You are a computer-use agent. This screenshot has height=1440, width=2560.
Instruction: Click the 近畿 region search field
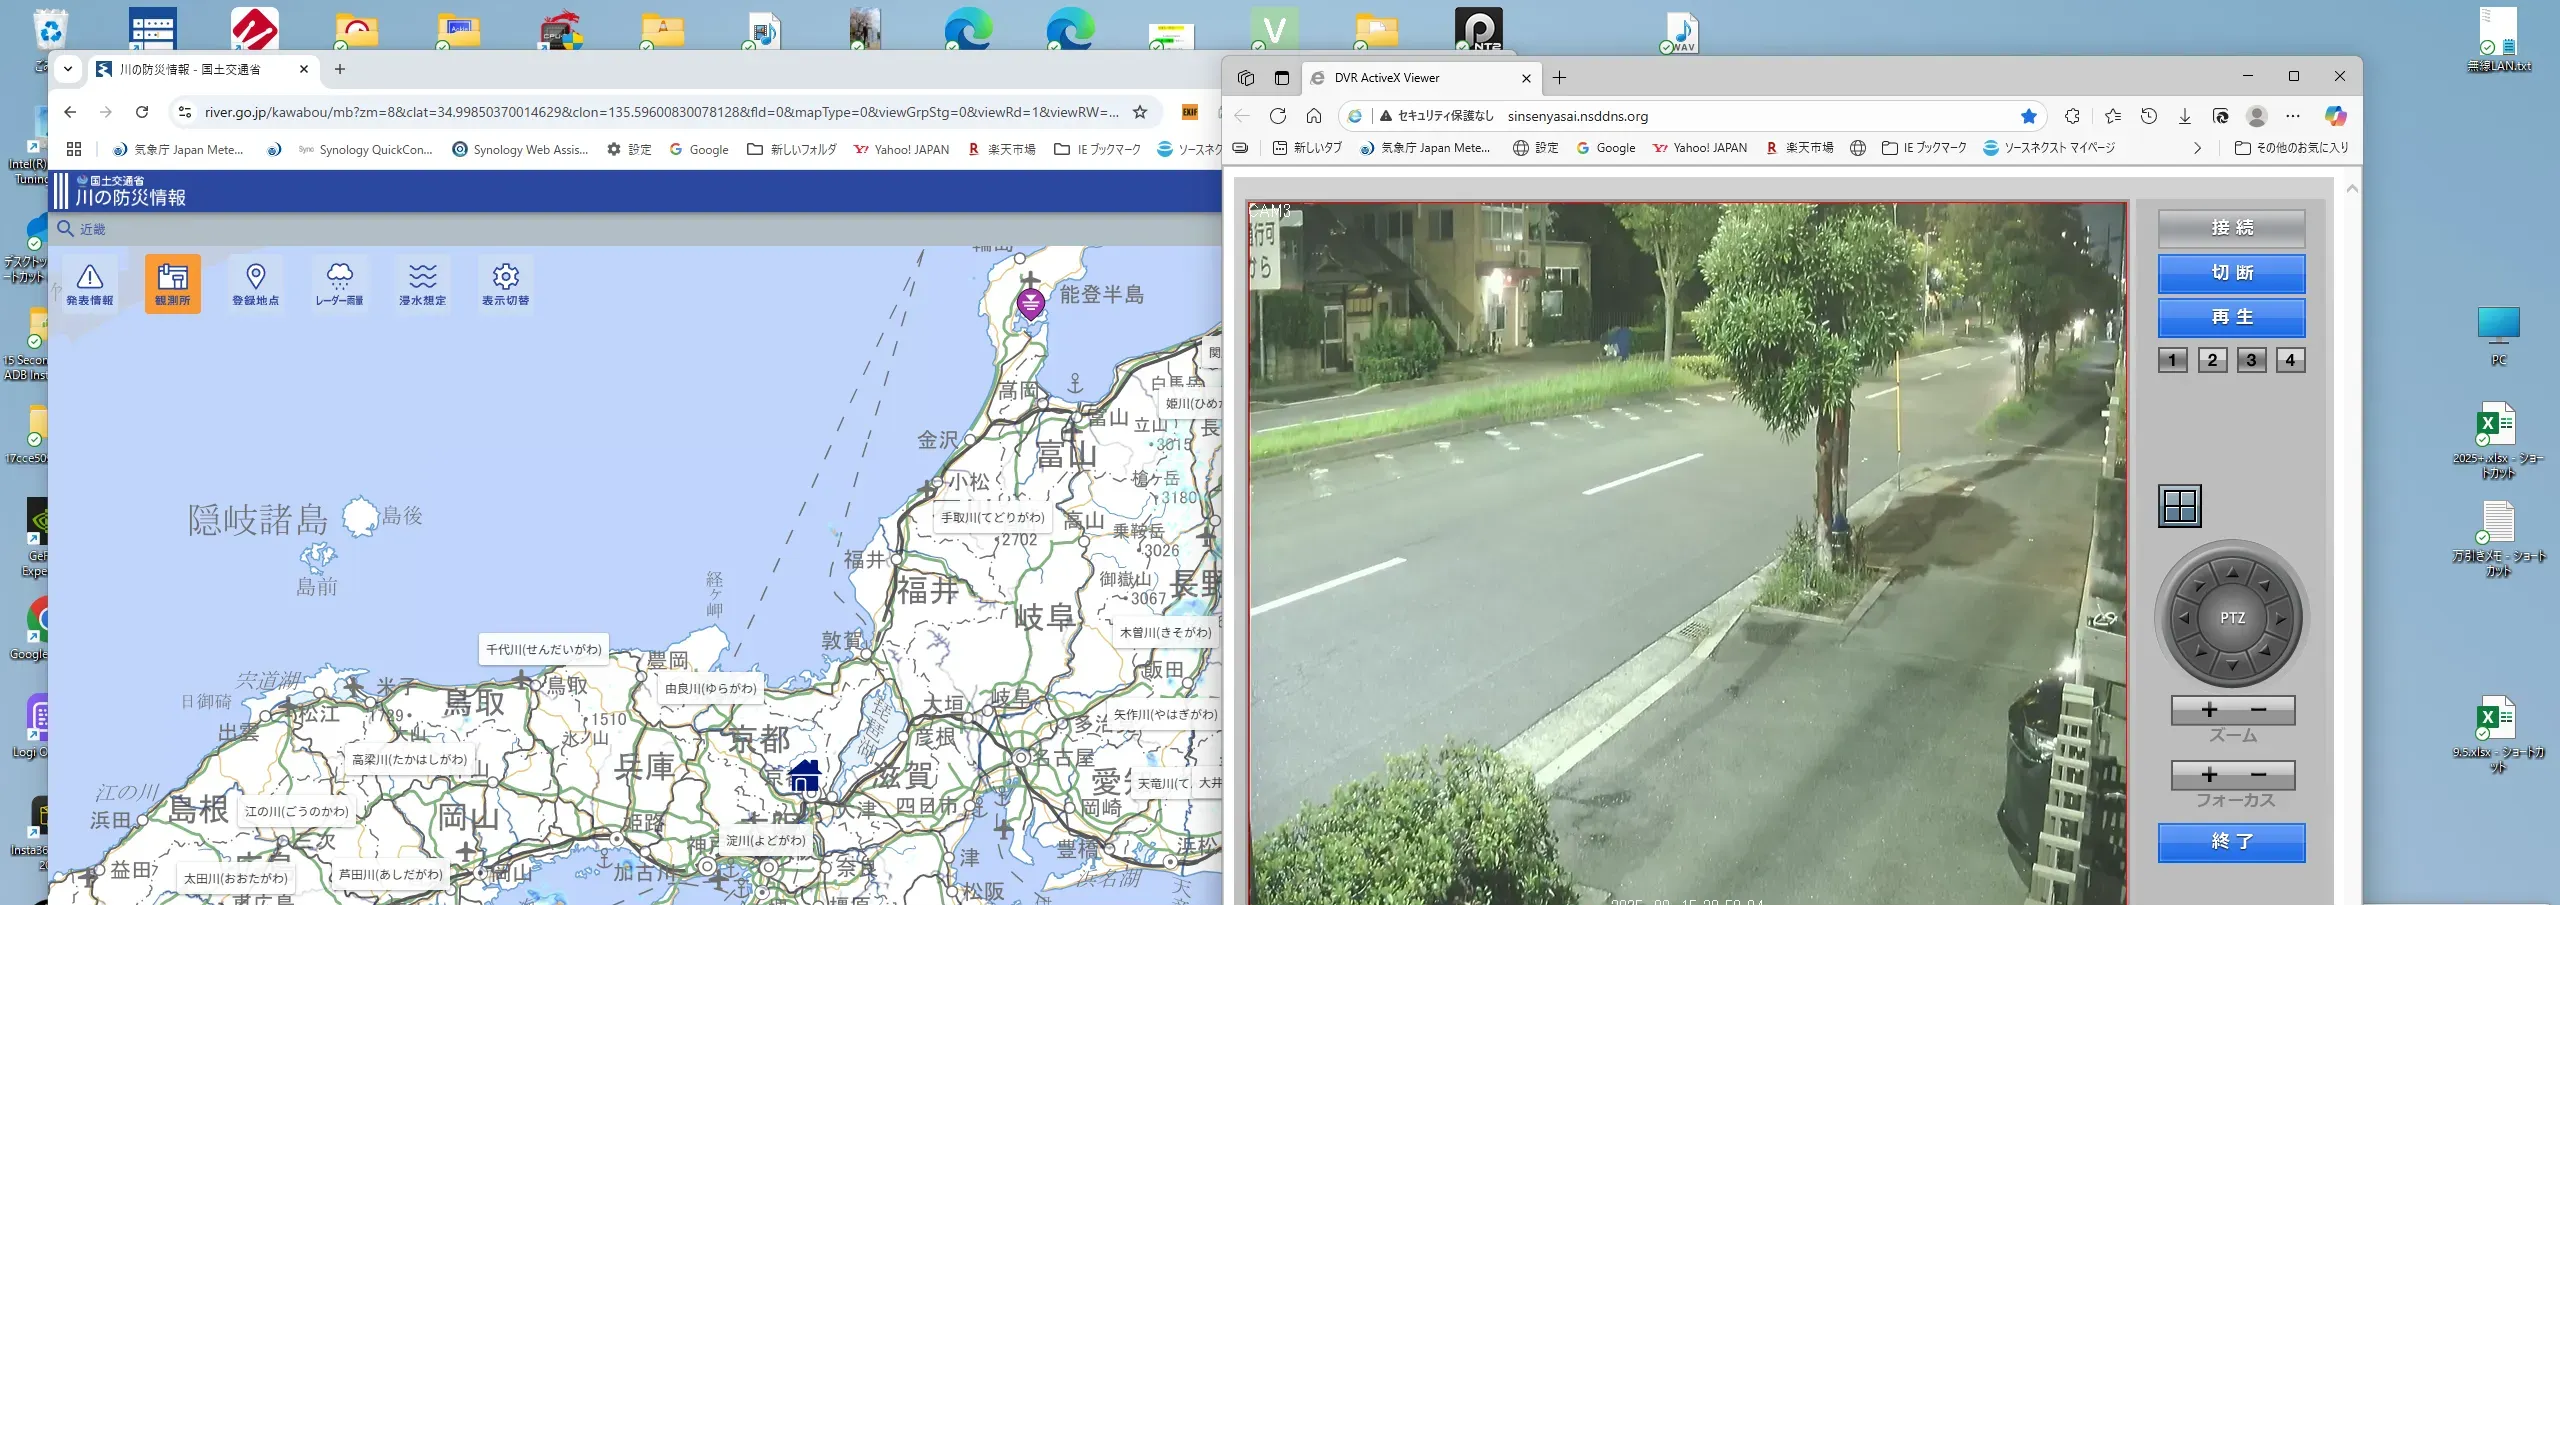coord(93,229)
